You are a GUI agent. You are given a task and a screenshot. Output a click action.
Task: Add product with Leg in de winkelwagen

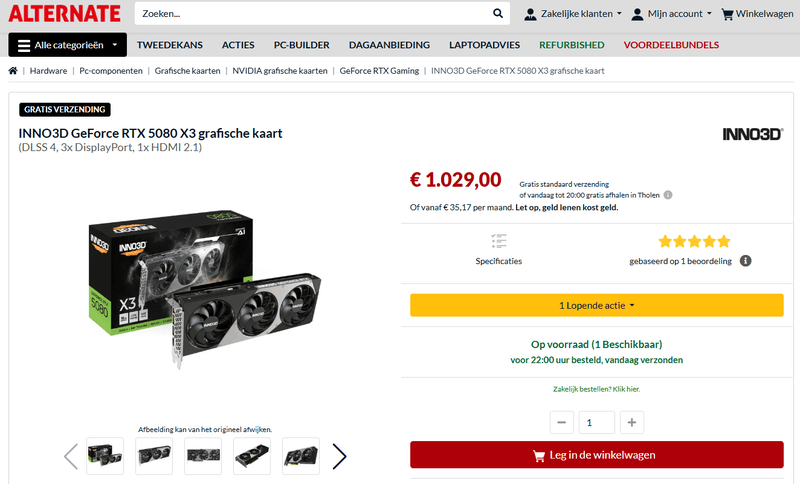[x=597, y=455]
